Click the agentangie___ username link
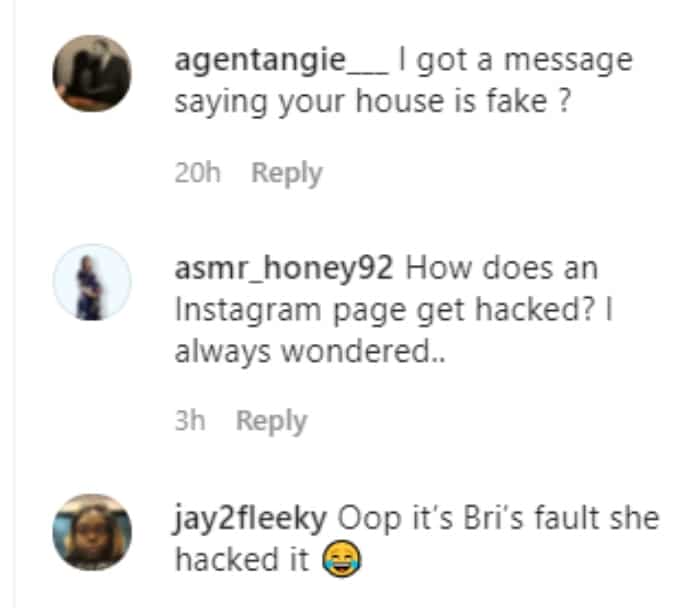The image size is (680, 608). [281, 61]
